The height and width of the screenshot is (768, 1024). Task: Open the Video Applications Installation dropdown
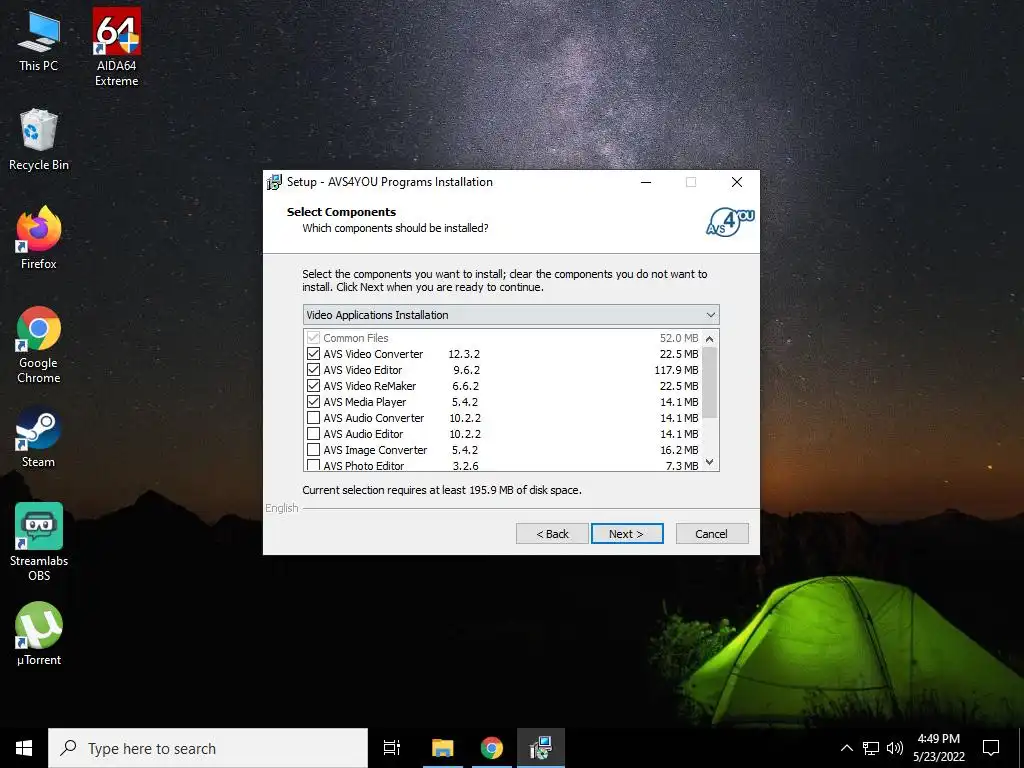(x=511, y=315)
